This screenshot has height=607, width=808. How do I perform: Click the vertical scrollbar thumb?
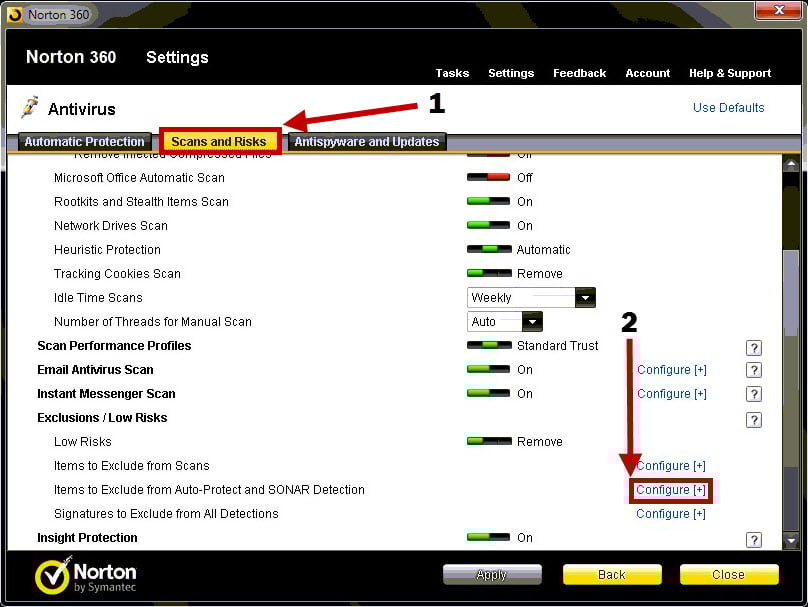pos(791,293)
